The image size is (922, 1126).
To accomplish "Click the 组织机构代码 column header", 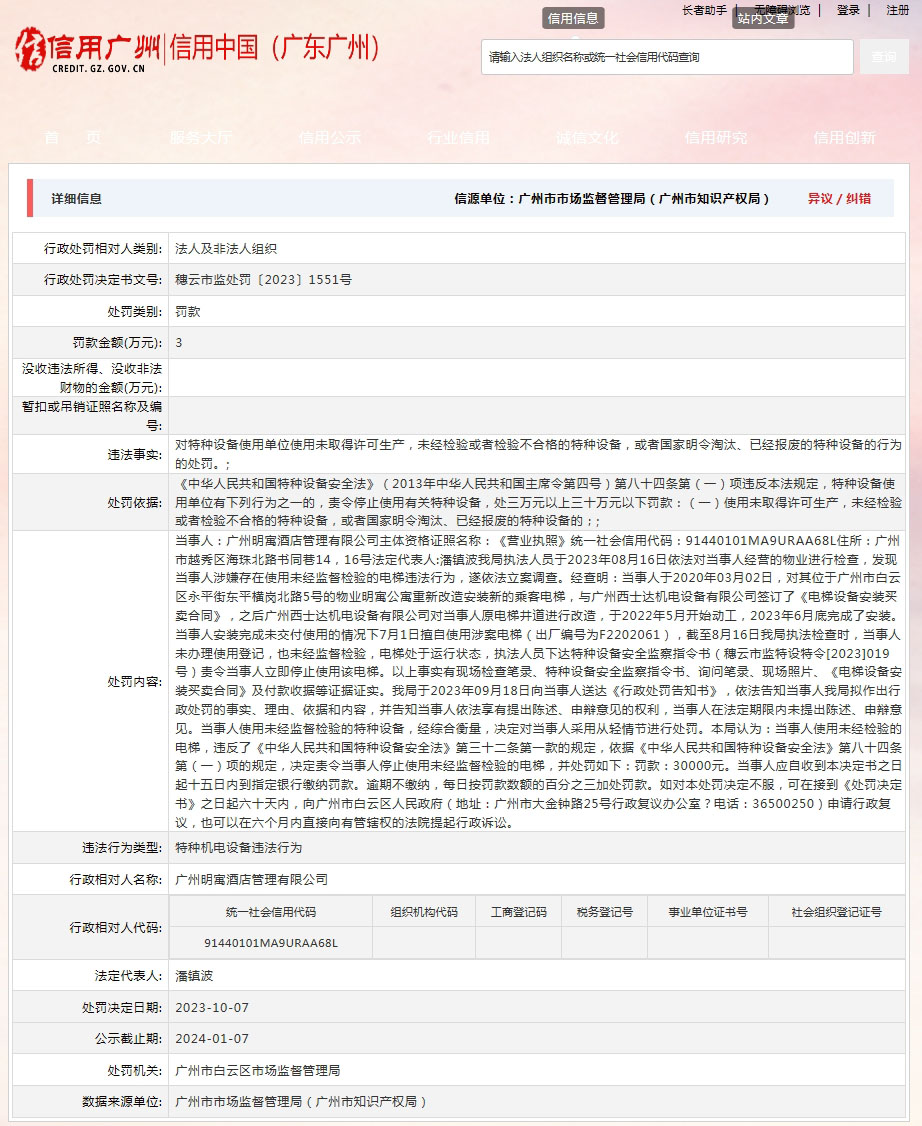I will pos(424,912).
